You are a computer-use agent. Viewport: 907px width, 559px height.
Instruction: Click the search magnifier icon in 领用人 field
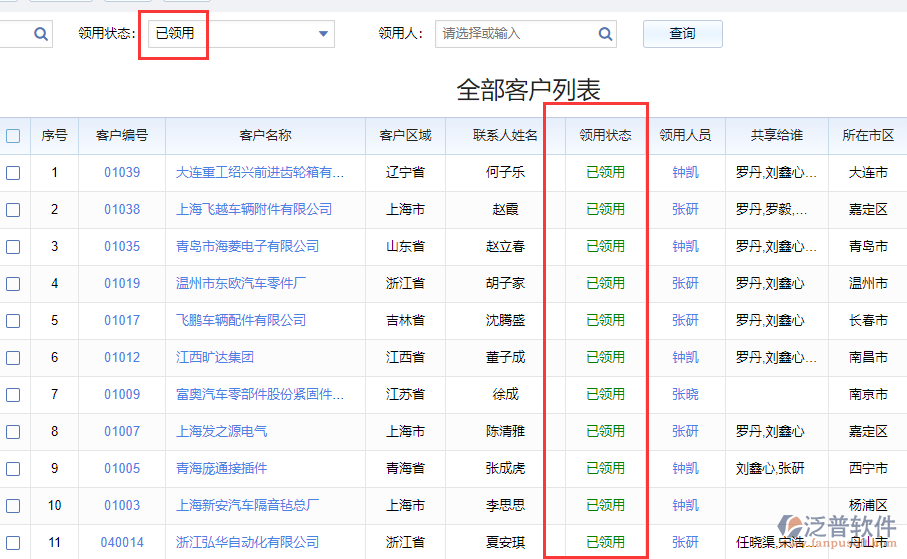coord(605,34)
